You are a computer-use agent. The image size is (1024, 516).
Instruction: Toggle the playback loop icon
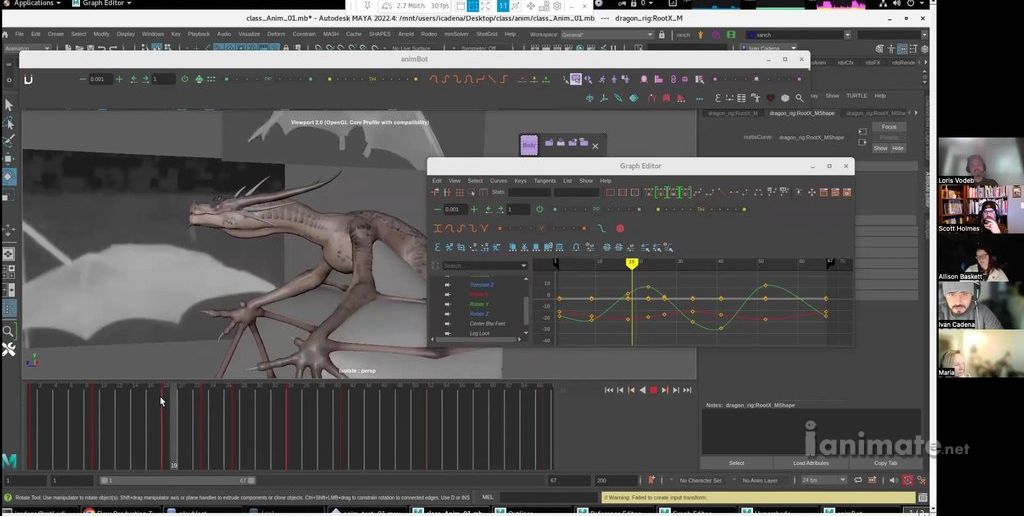click(859, 480)
